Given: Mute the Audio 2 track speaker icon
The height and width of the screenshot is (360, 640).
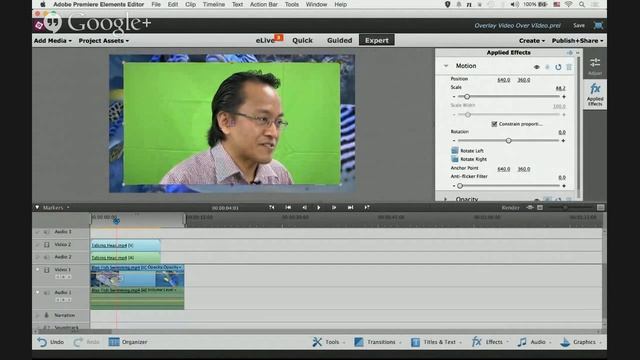Looking at the screenshot, I should (x=46, y=257).
